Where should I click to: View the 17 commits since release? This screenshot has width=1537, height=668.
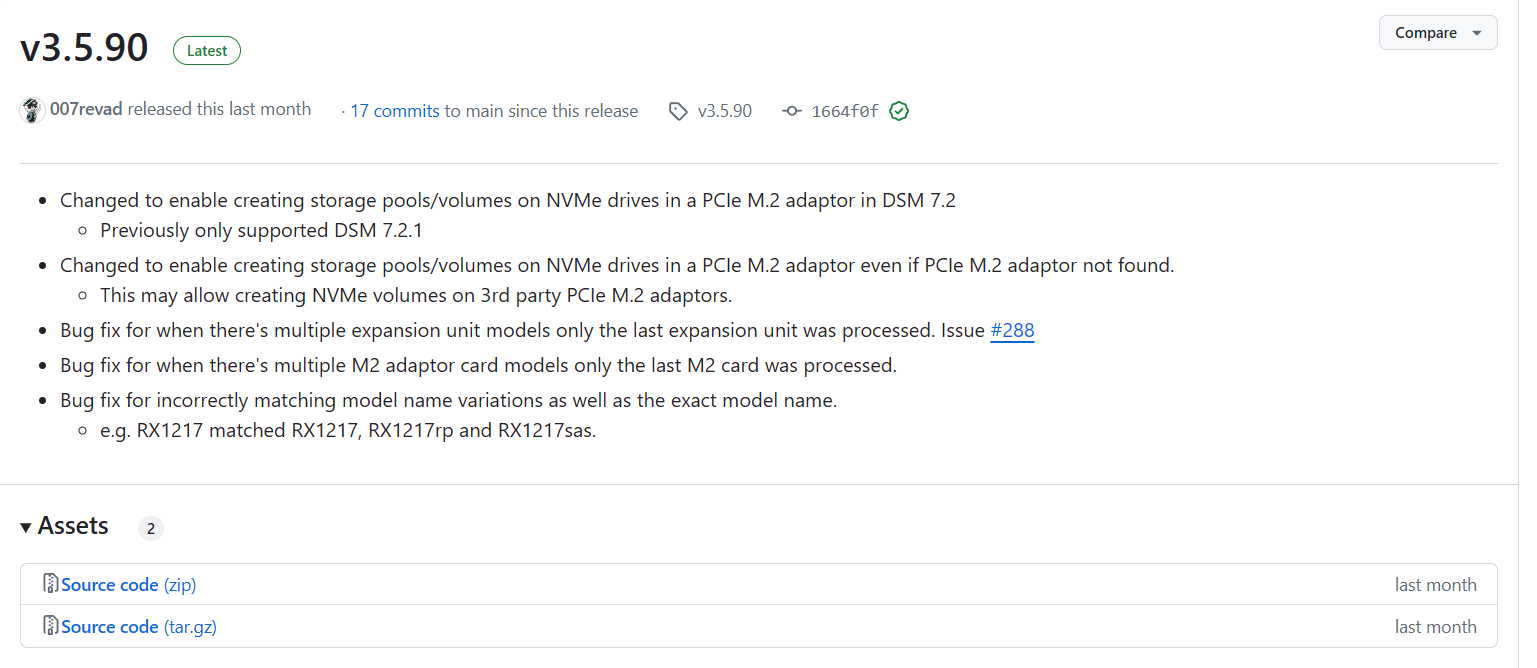(x=394, y=112)
